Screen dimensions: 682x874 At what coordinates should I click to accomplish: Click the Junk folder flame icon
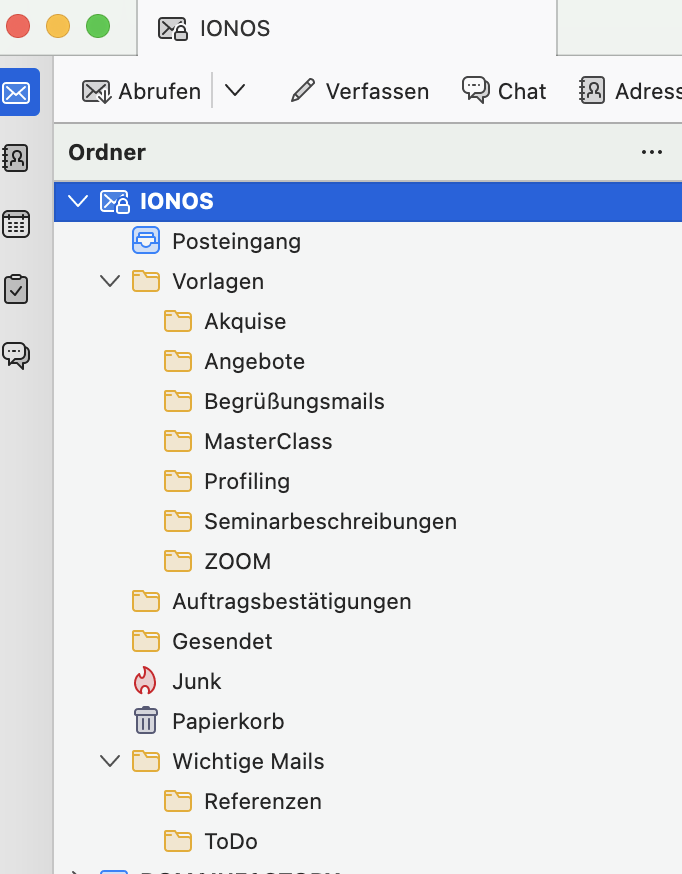[x=146, y=681]
